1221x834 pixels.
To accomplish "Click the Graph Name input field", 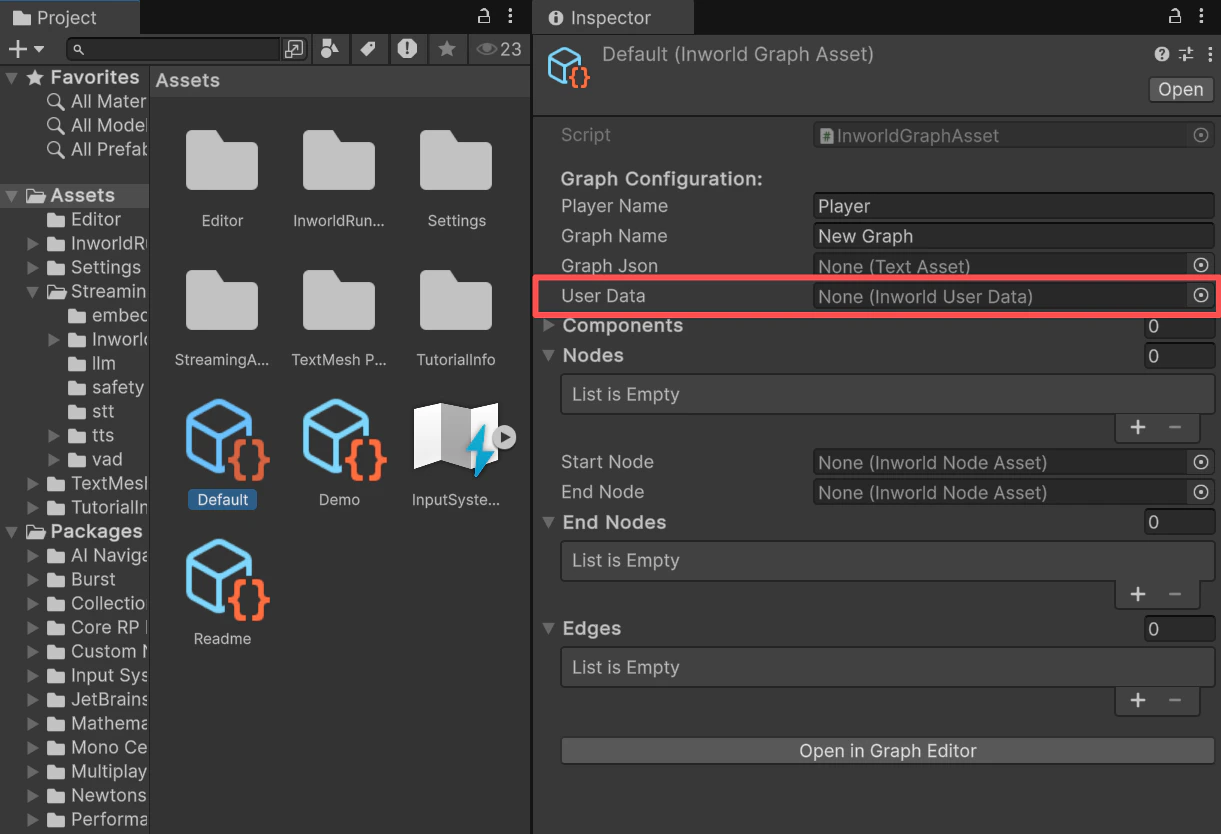I will coord(1014,236).
